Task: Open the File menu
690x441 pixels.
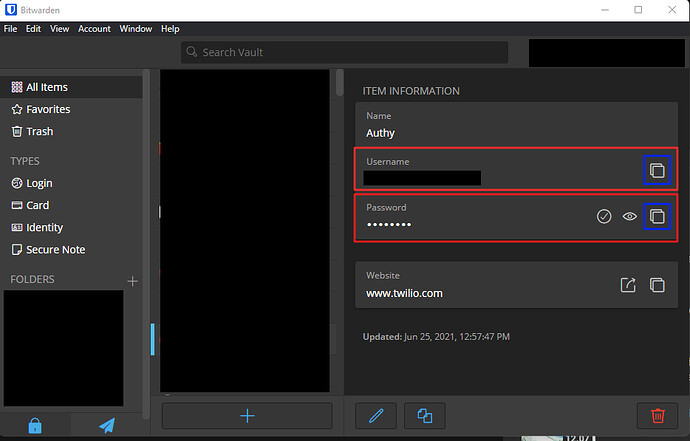Action: pyautogui.click(x=10, y=29)
